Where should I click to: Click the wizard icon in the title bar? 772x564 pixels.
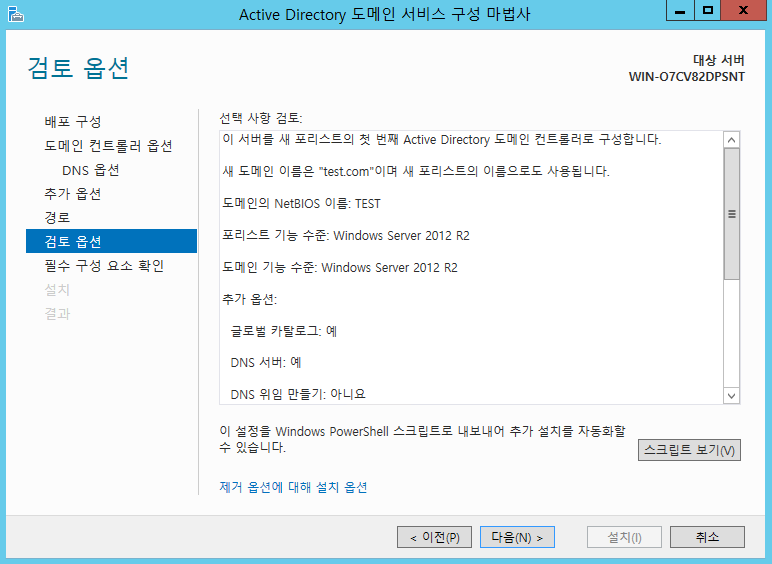pyautogui.click(x=14, y=14)
